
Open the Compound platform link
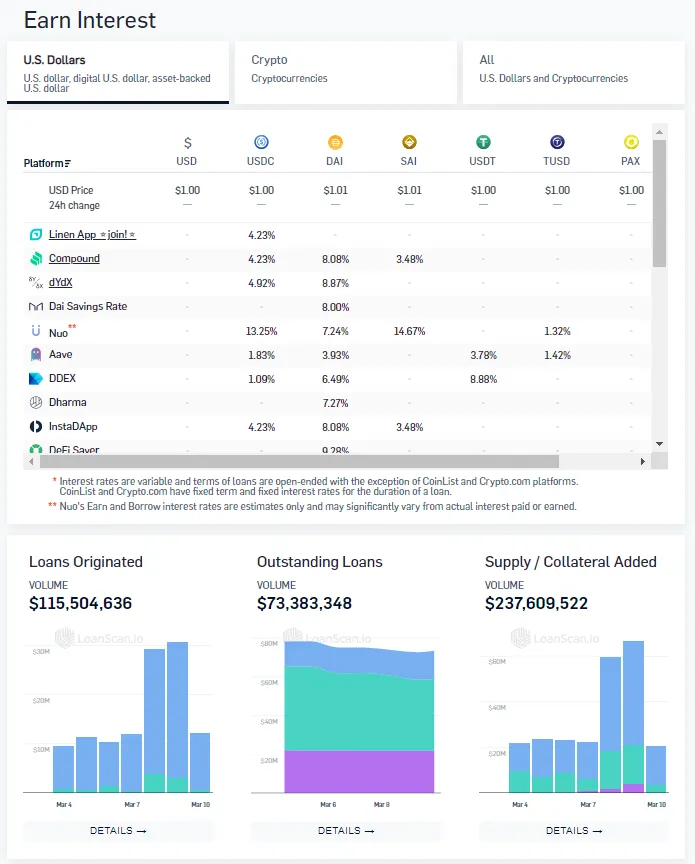click(x=74, y=258)
